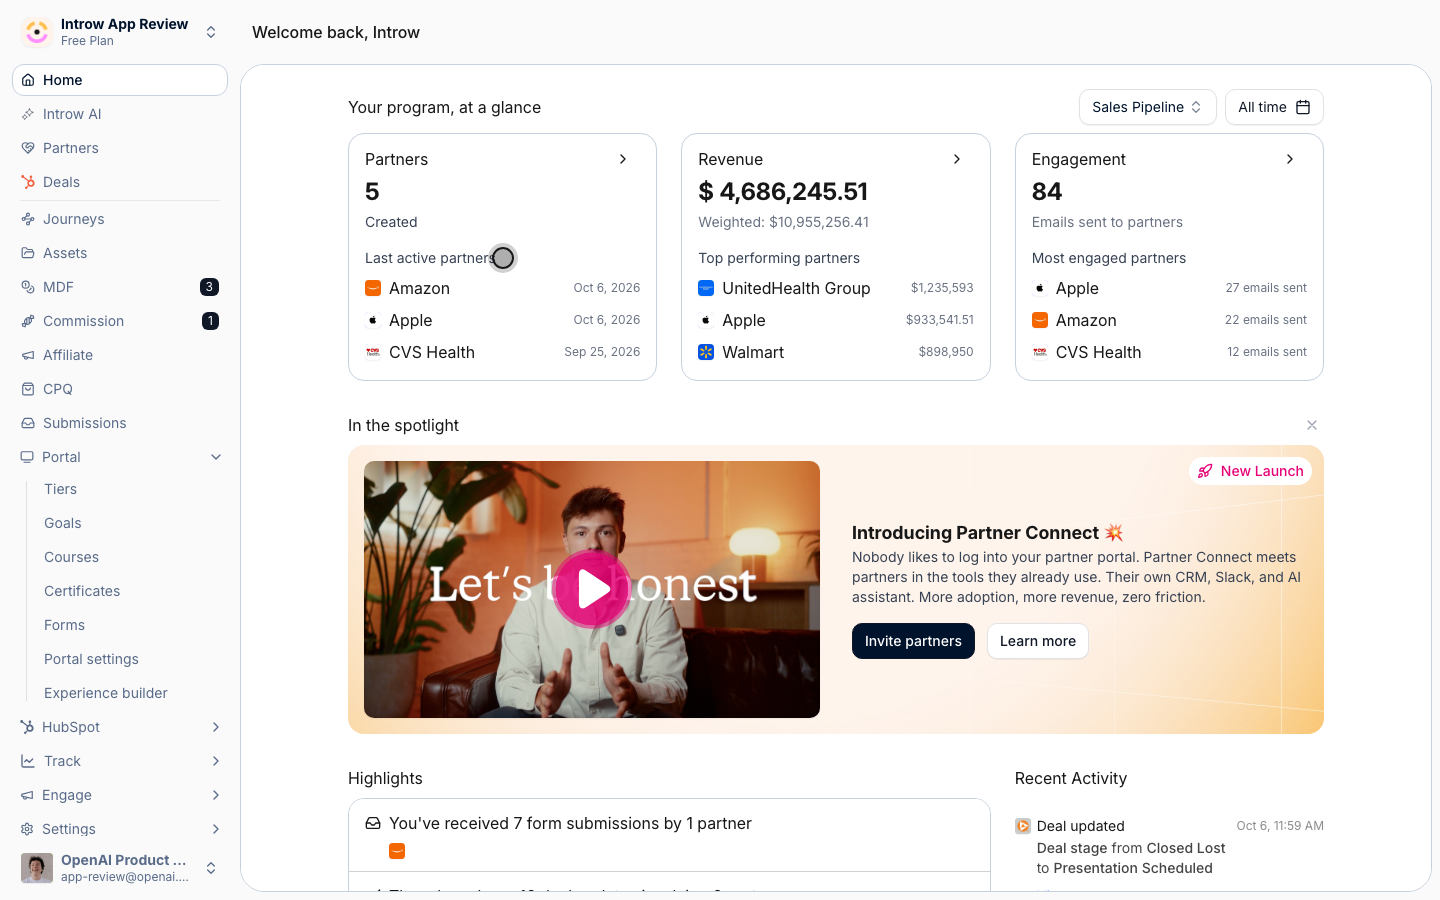Open the Sales Pipeline dropdown
This screenshot has height=900, width=1440.
tap(1147, 107)
